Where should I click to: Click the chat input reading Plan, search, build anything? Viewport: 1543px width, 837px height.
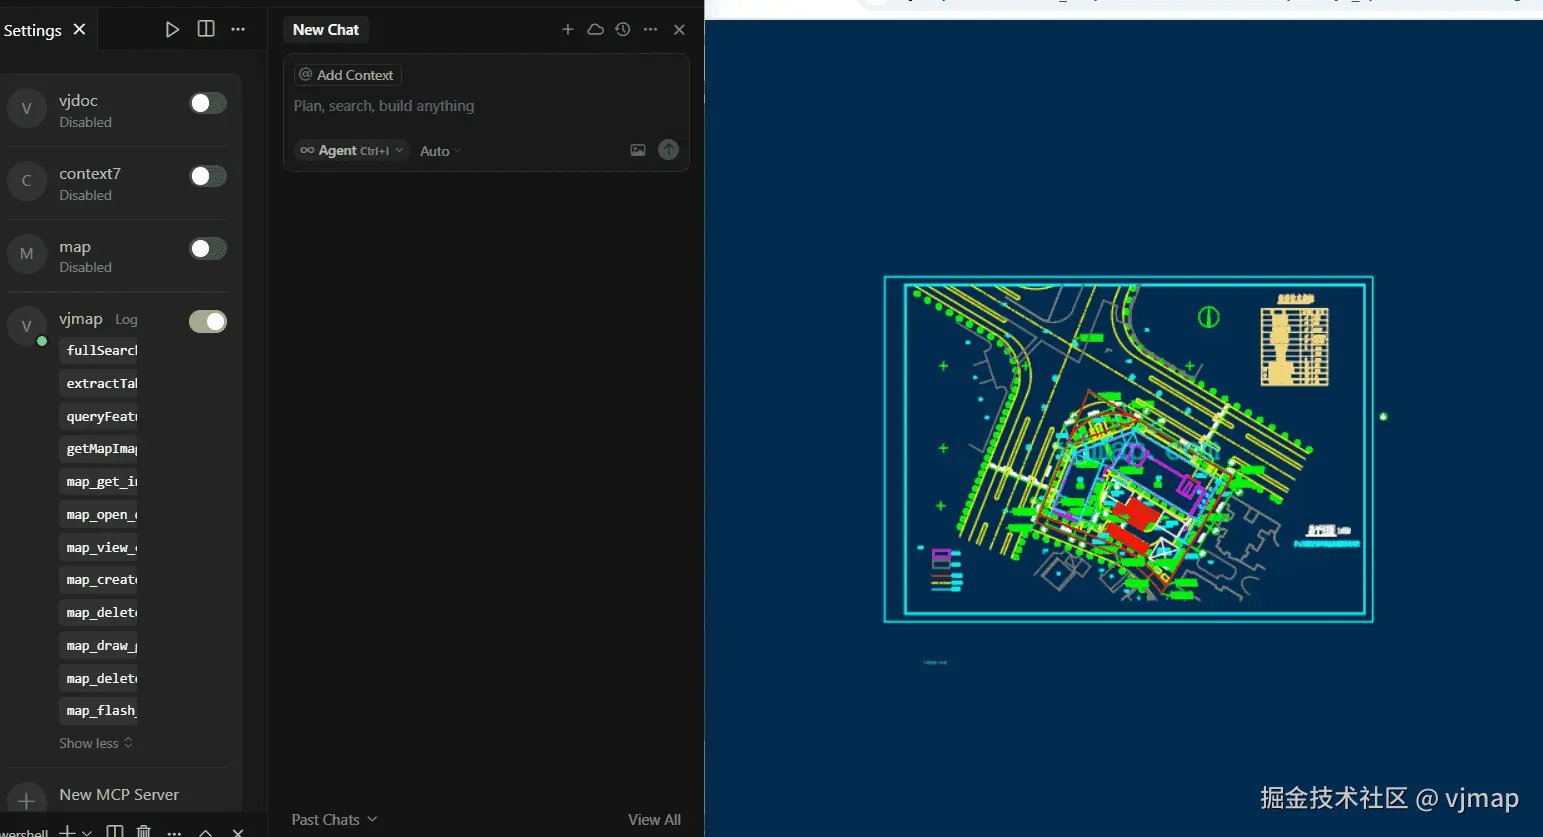point(450,106)
